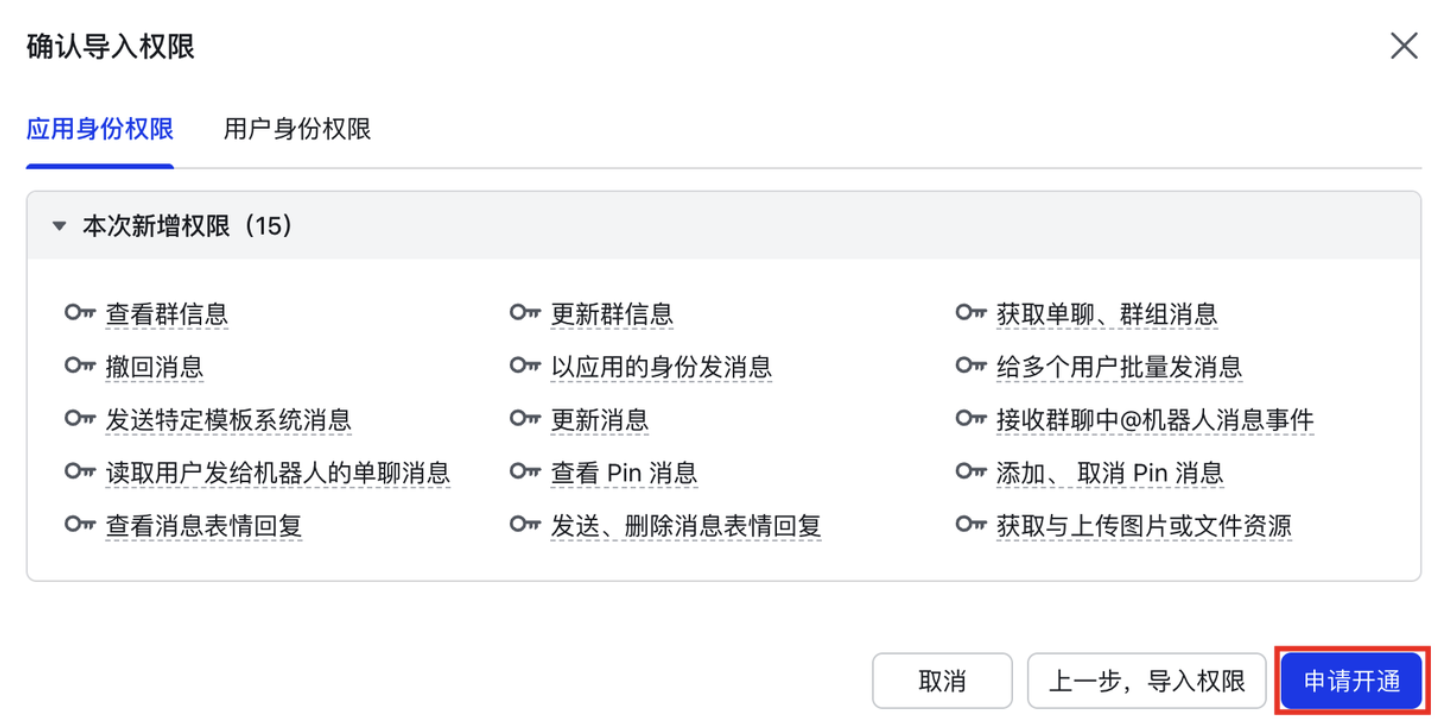Click the 申请开通 button
Image resolution: width=1438 pixels, height=728 pixels.
tap(1352, 680)
